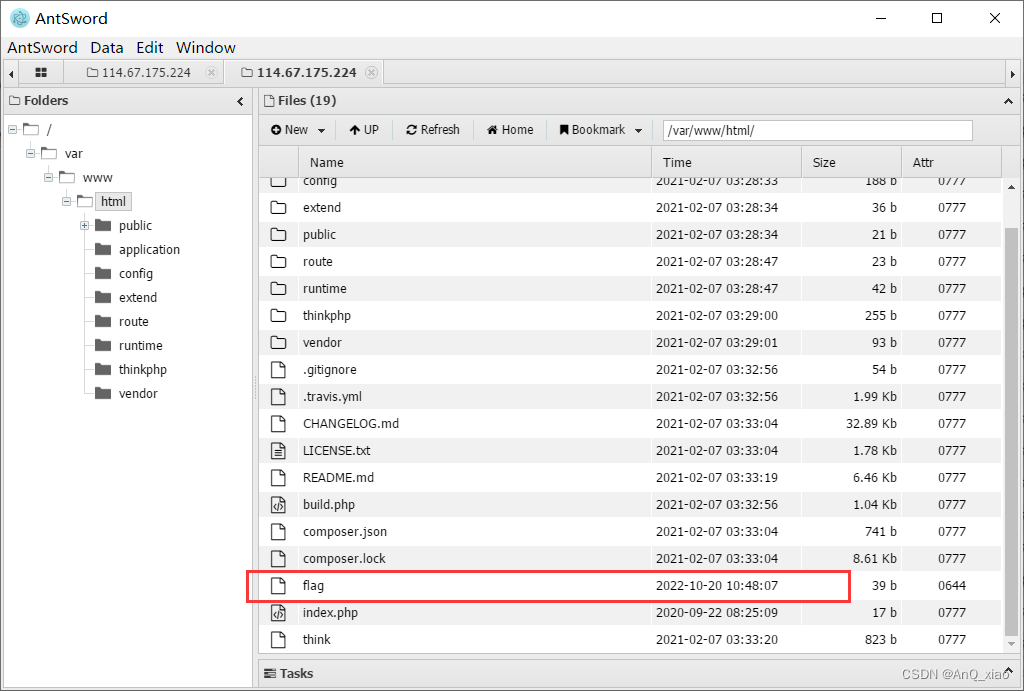The image size is (1024, 691).
Task: Select thinkphp folder in tree
Action: tap(142, 370)
